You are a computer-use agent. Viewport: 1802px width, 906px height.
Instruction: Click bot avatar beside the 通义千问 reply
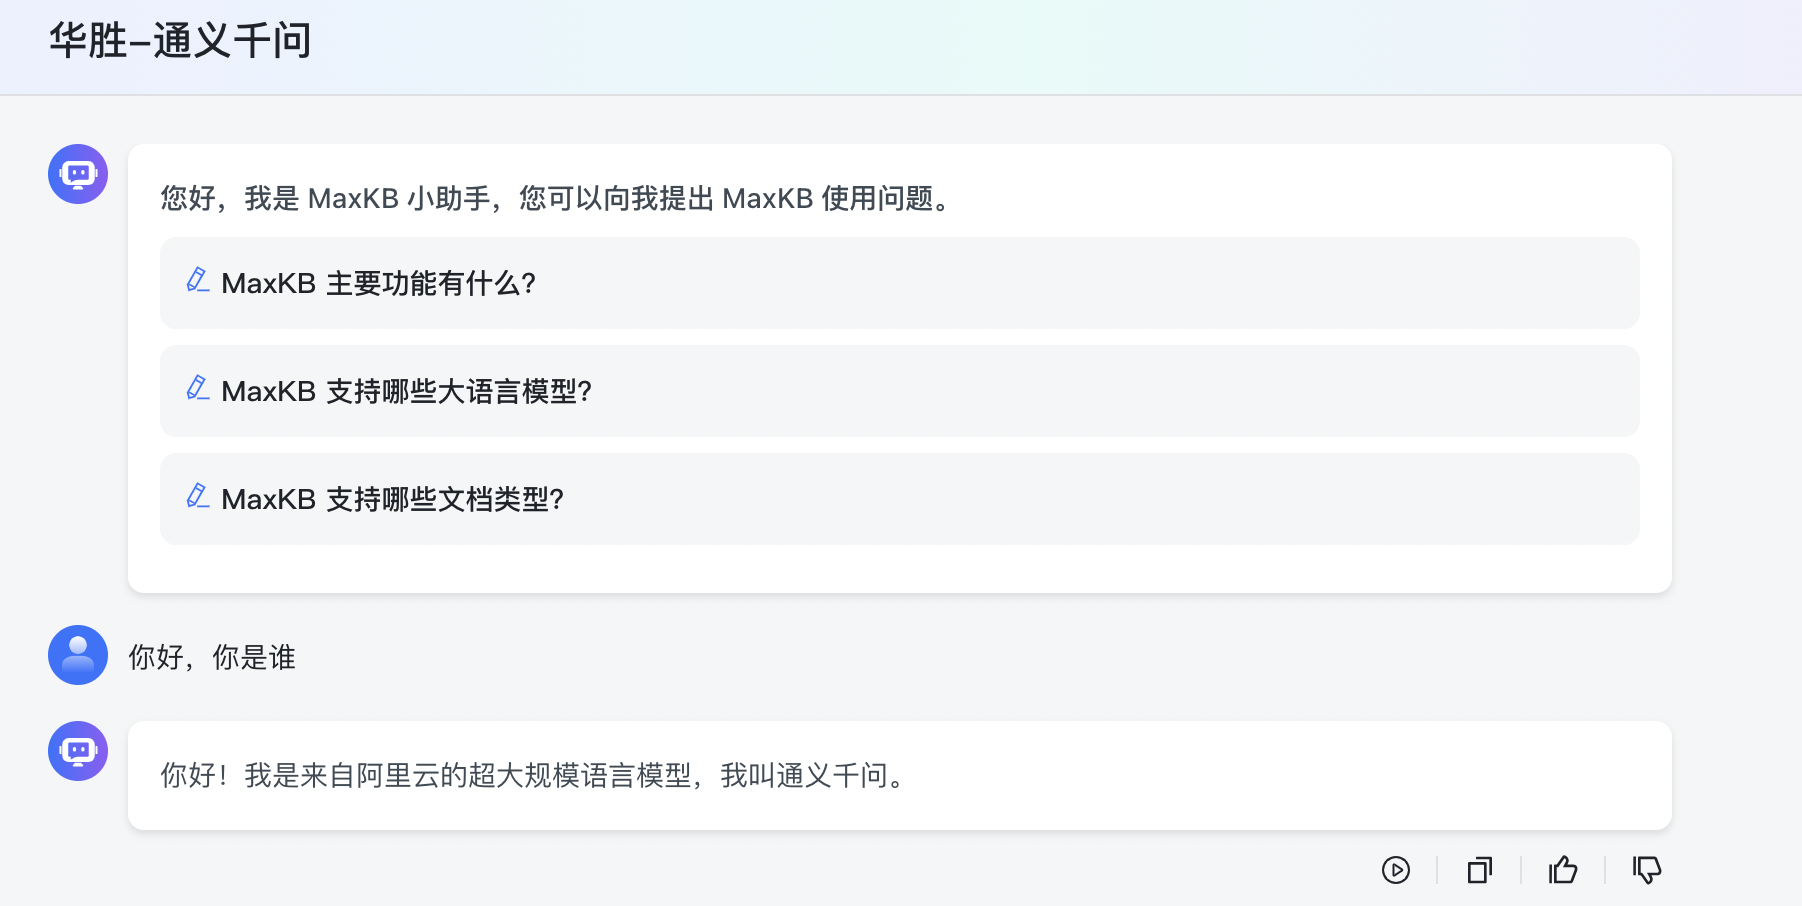click(78, 751)
